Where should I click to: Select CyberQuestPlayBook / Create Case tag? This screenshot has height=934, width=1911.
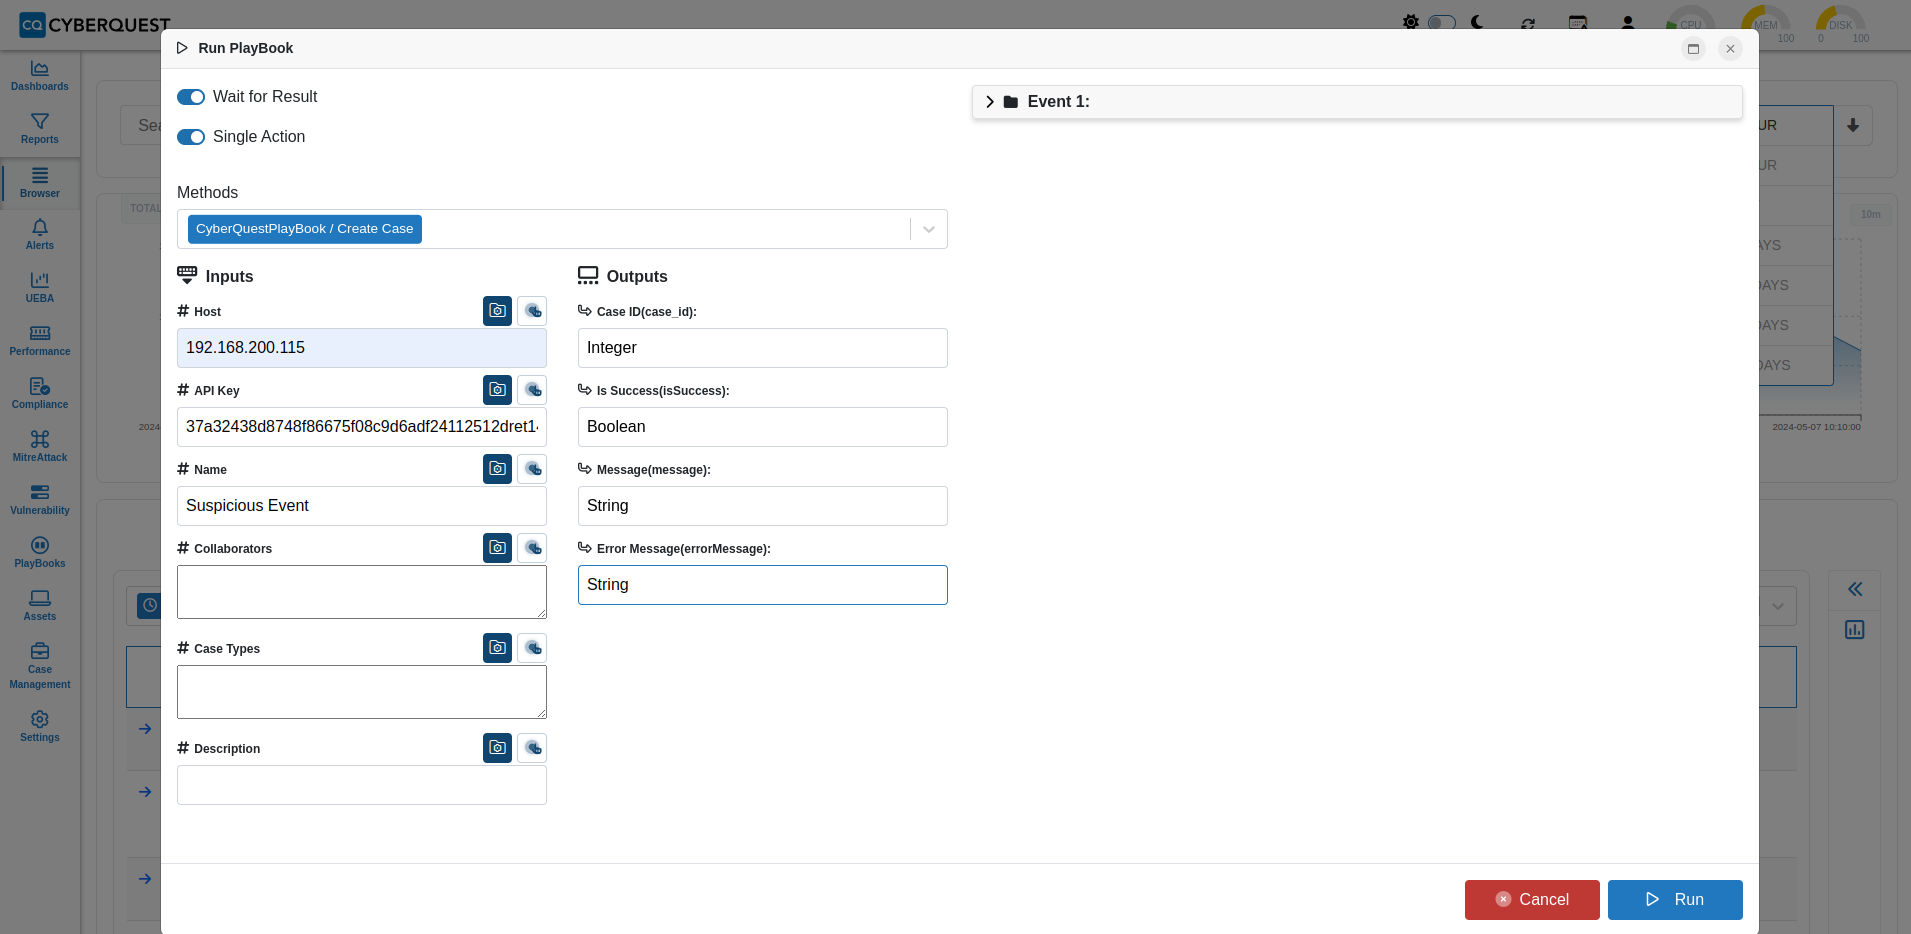click(x=304, y=229)
